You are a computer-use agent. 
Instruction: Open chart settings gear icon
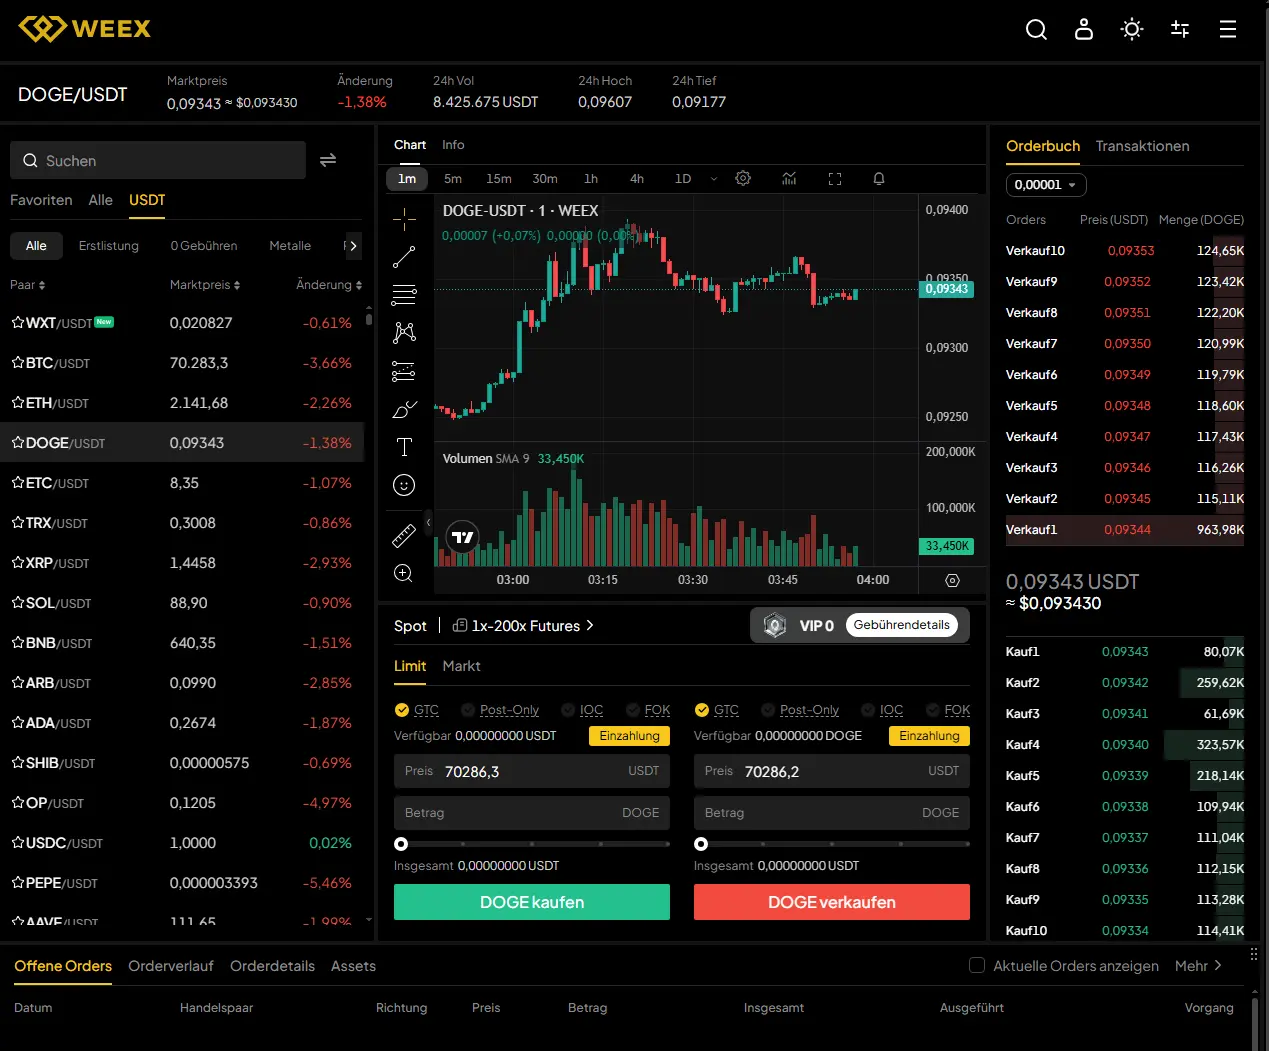[743, 178]
